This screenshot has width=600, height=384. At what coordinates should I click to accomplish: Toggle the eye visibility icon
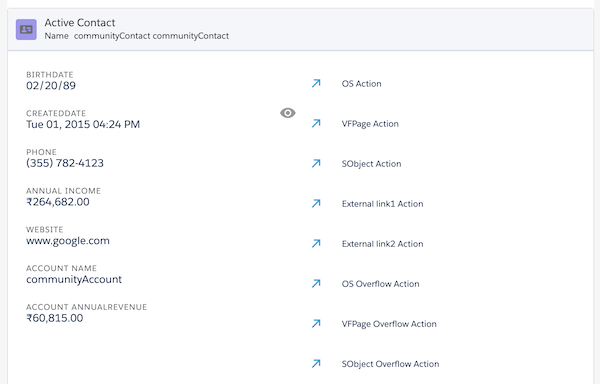click(x=288, y=113)
